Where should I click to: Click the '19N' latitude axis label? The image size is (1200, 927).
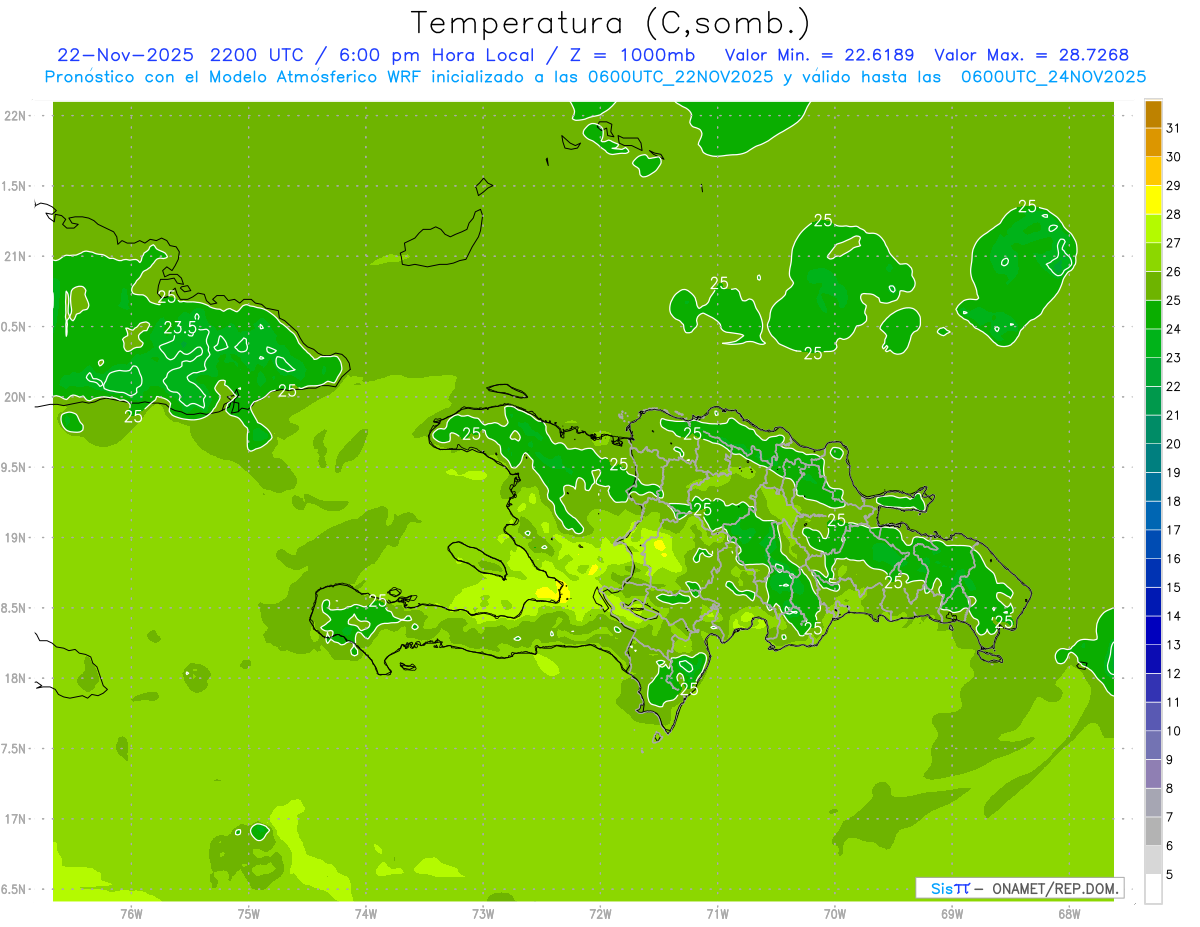[x=14, y=537]
